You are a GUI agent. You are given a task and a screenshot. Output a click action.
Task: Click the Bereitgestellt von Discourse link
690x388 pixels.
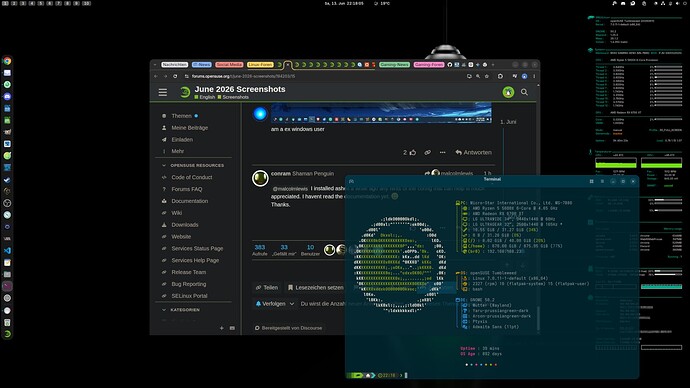pos(288,328)
